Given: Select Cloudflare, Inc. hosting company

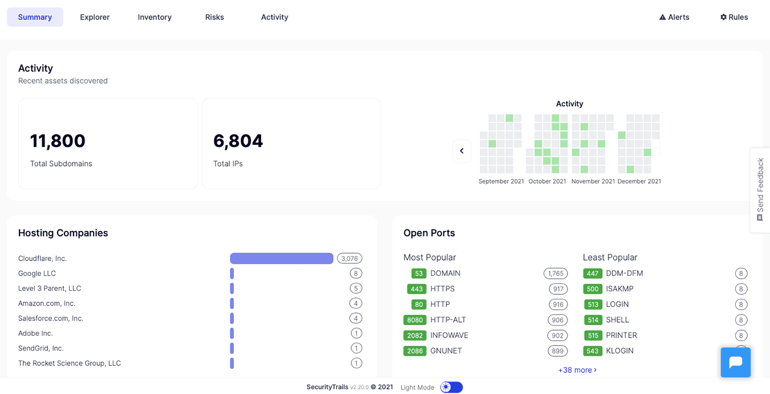Looking at the screenshot, I should [x=42, y=258].
